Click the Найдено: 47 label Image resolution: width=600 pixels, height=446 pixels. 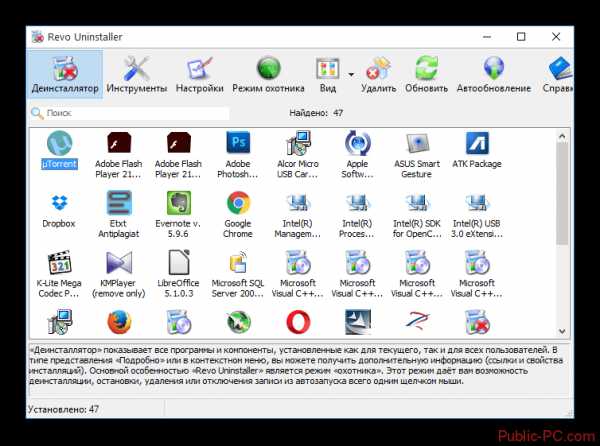tap(316, 113)
